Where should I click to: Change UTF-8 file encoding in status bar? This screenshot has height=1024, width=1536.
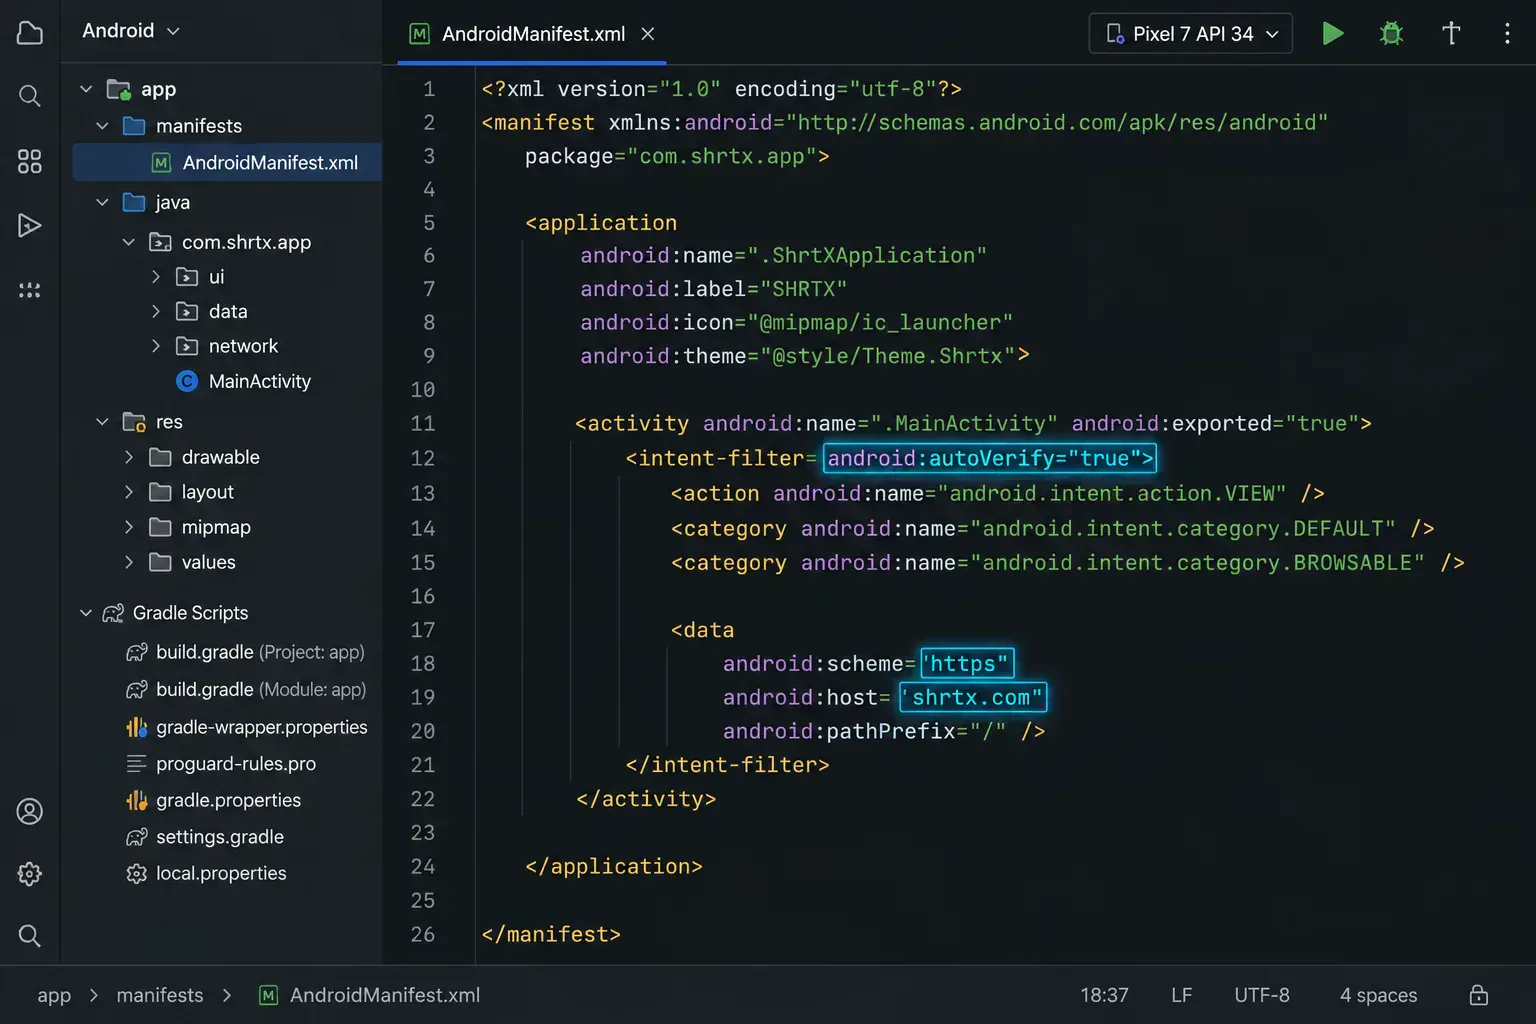1262,995
